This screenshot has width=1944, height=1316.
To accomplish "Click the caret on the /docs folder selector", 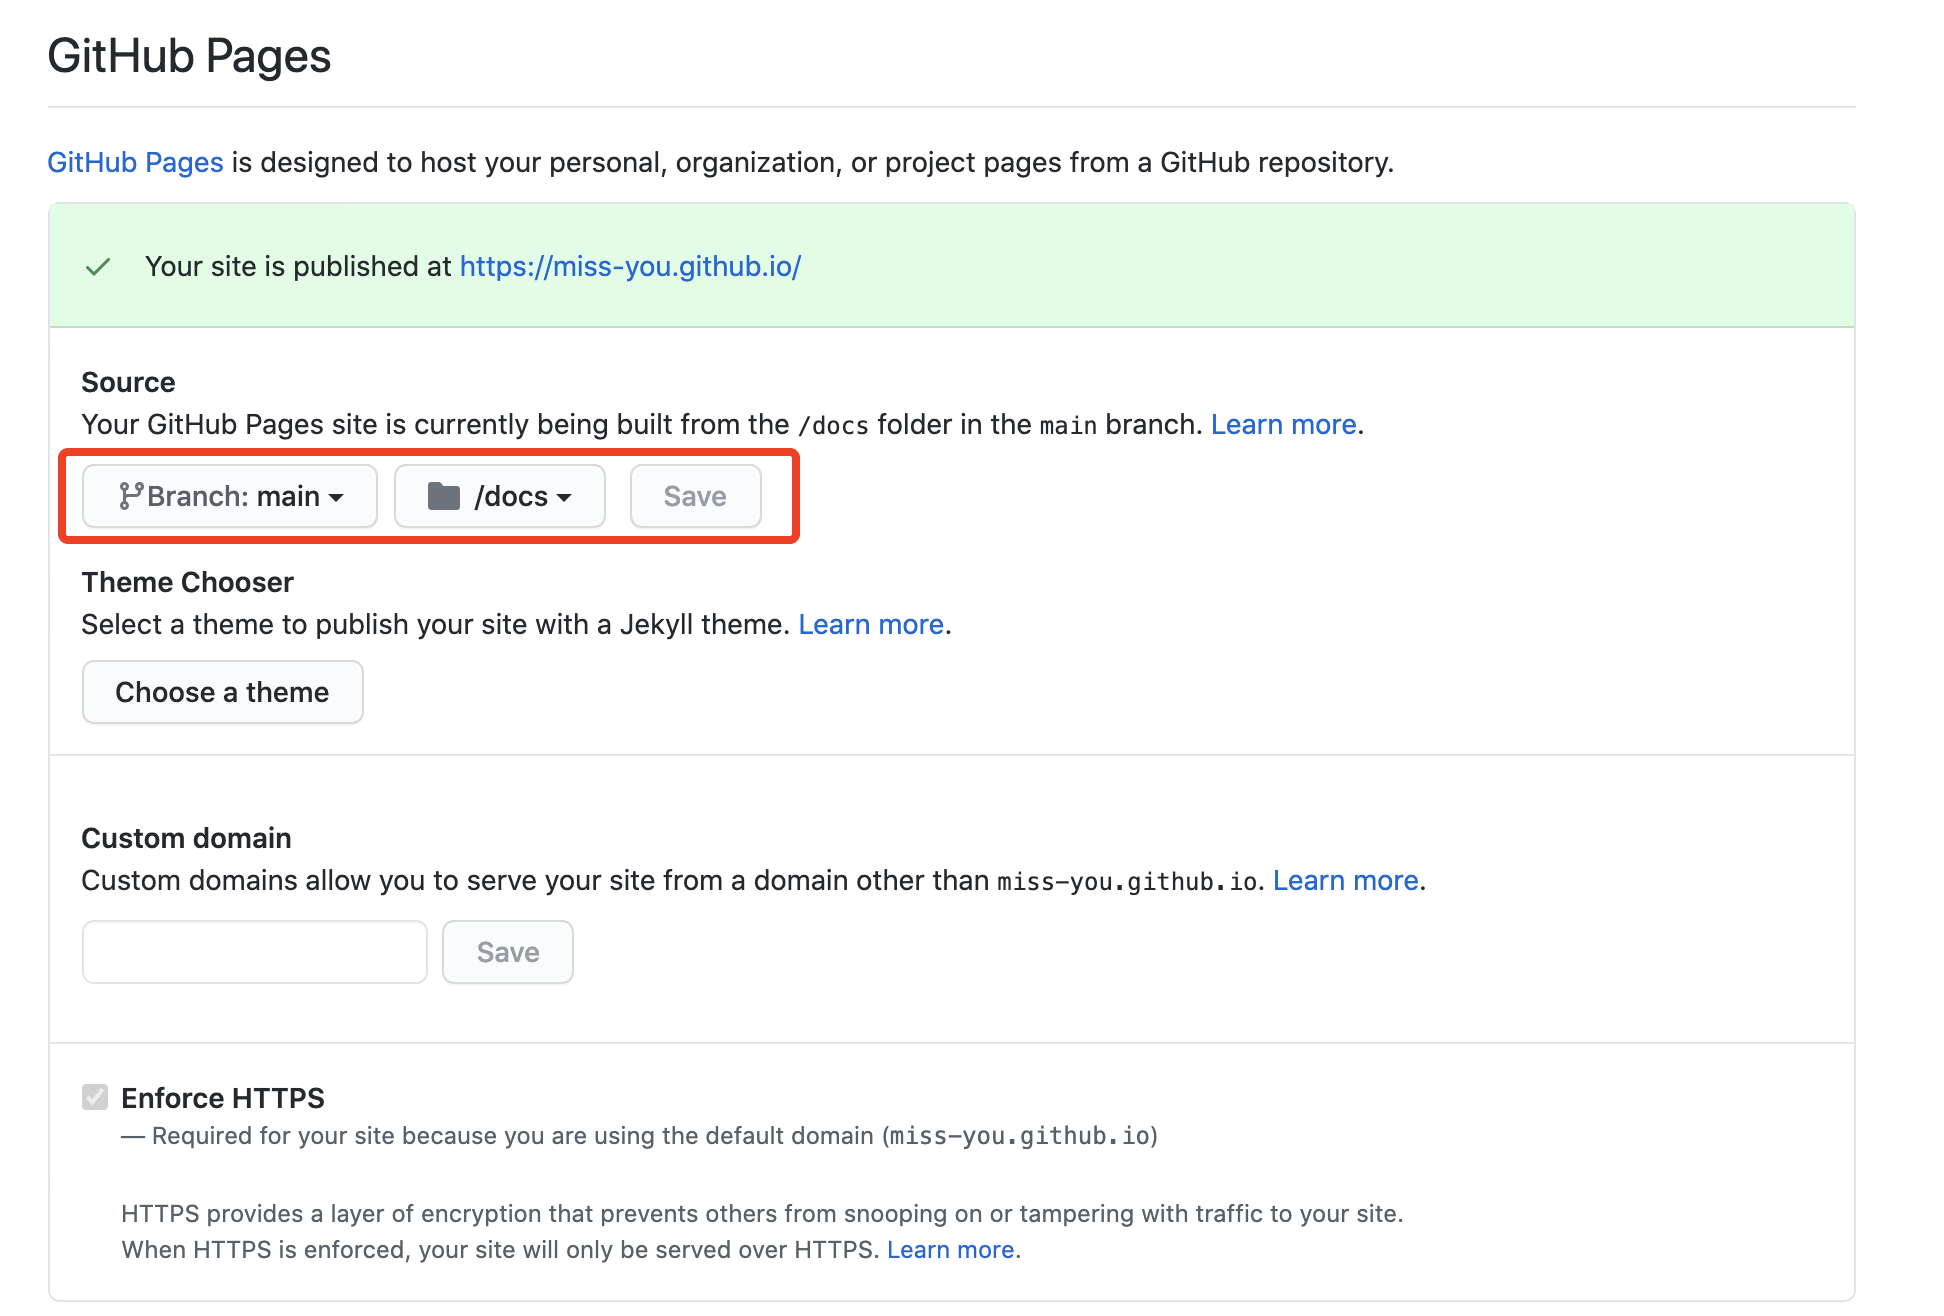I will coord(565,497).
